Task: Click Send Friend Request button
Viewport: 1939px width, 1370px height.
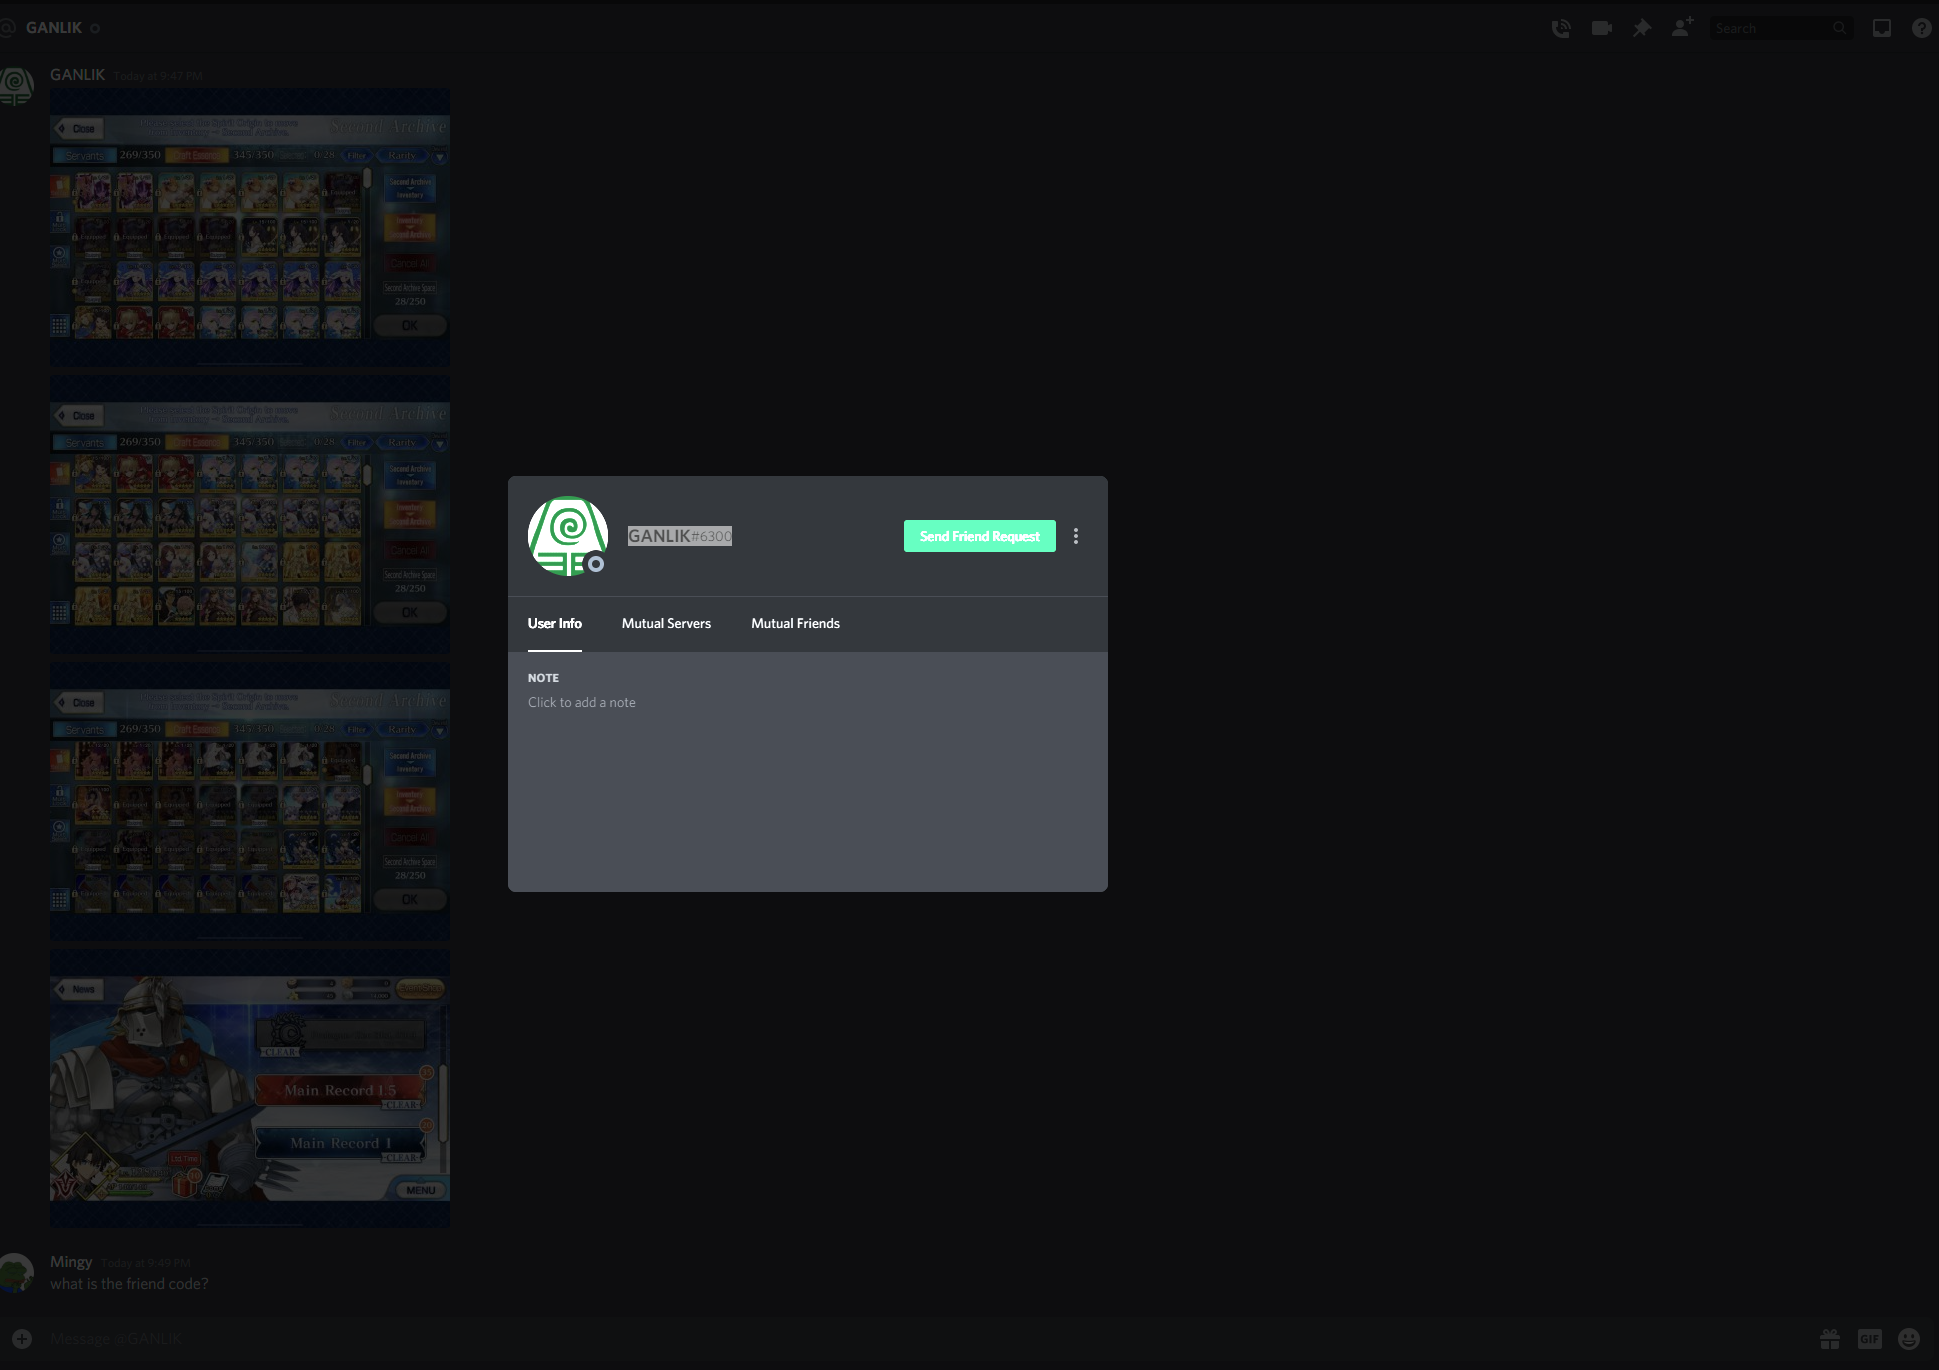Action: 979,536
